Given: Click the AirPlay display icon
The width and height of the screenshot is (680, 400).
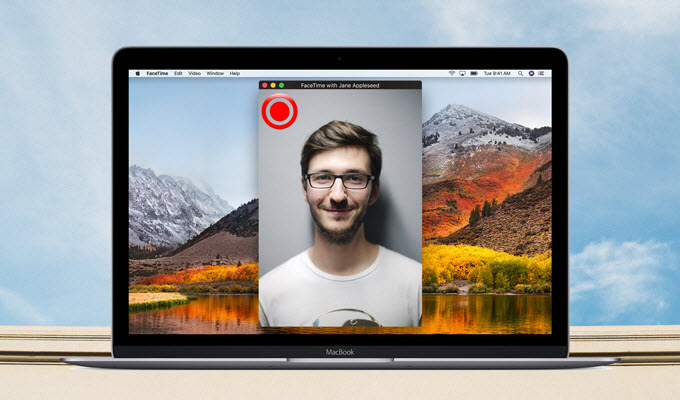Looking at the screenshot, I should 463,73.
